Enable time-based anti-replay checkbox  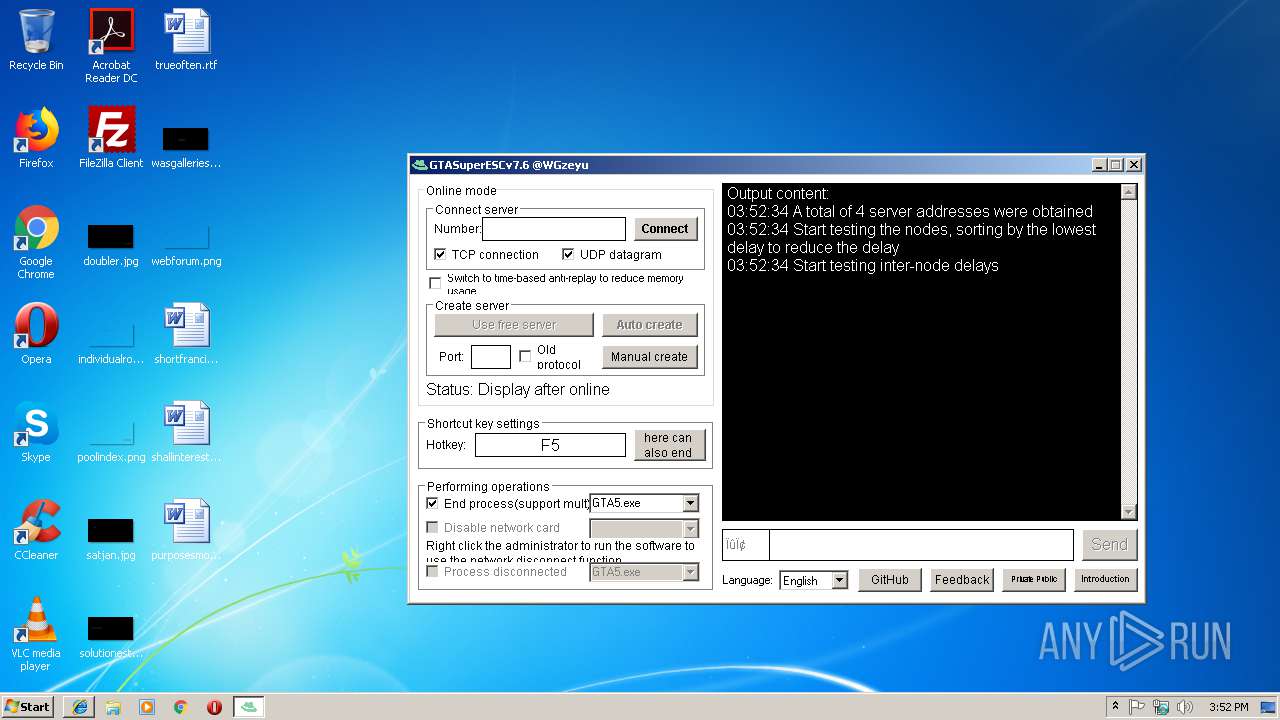click(x=435, y=284)
